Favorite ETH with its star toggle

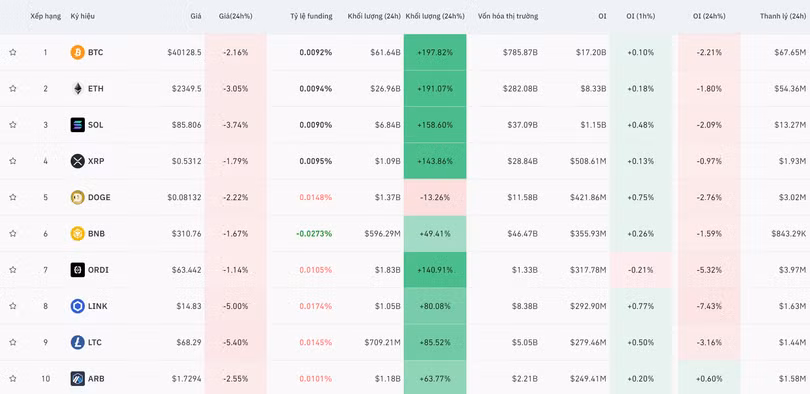click(x=13, y=88)
